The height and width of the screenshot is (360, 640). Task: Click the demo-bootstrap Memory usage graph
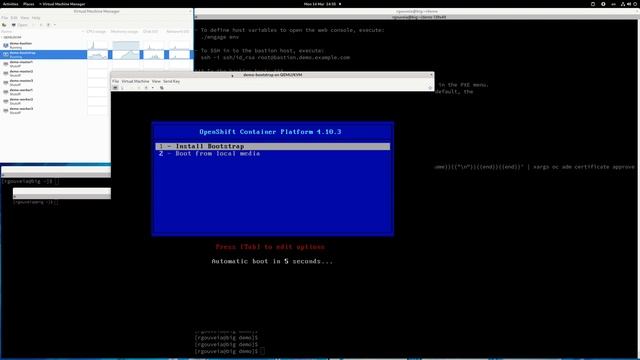(126, 54)
